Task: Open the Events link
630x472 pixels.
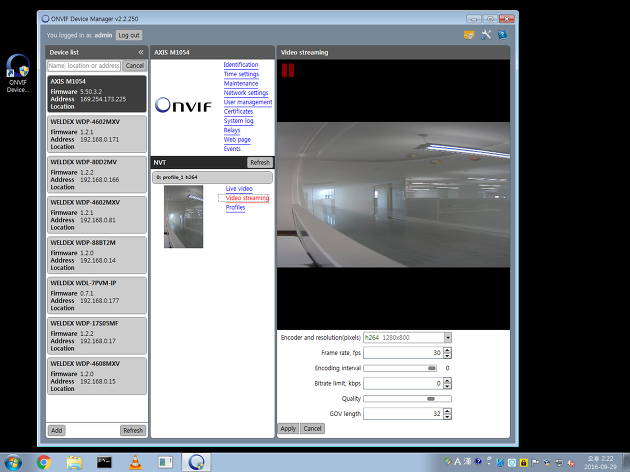Action: [x=232, y=149]
